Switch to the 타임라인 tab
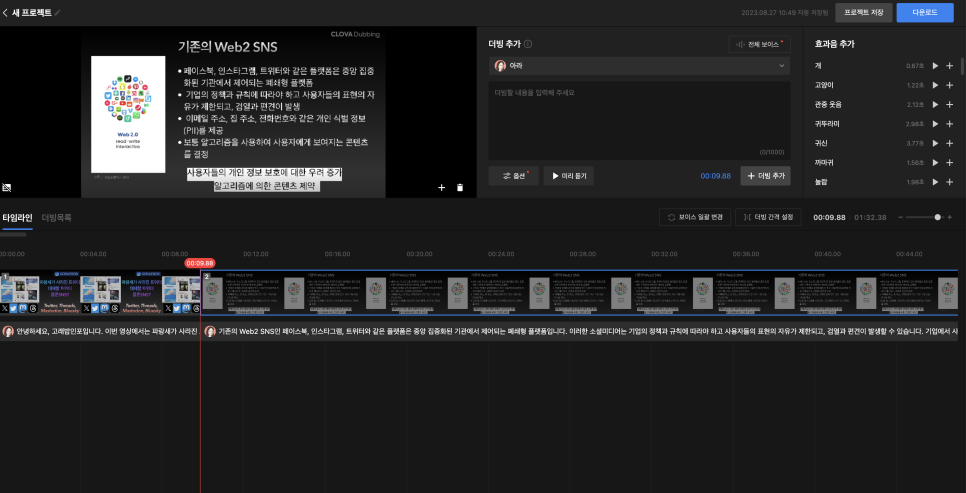Image resolution: width=966 pixels, height=493 pixels. point(17,218)
